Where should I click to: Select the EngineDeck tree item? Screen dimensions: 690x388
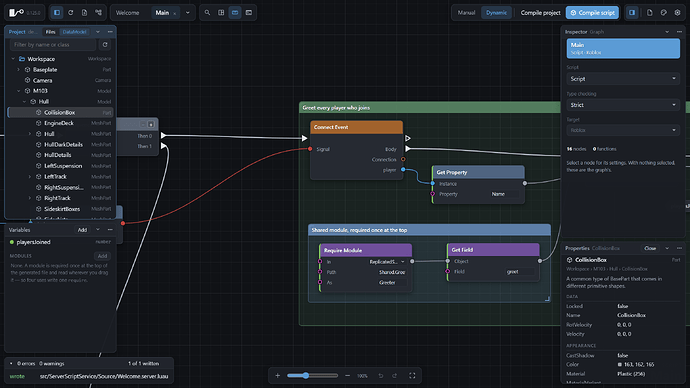pyautogui.click(x=61, y=123)
